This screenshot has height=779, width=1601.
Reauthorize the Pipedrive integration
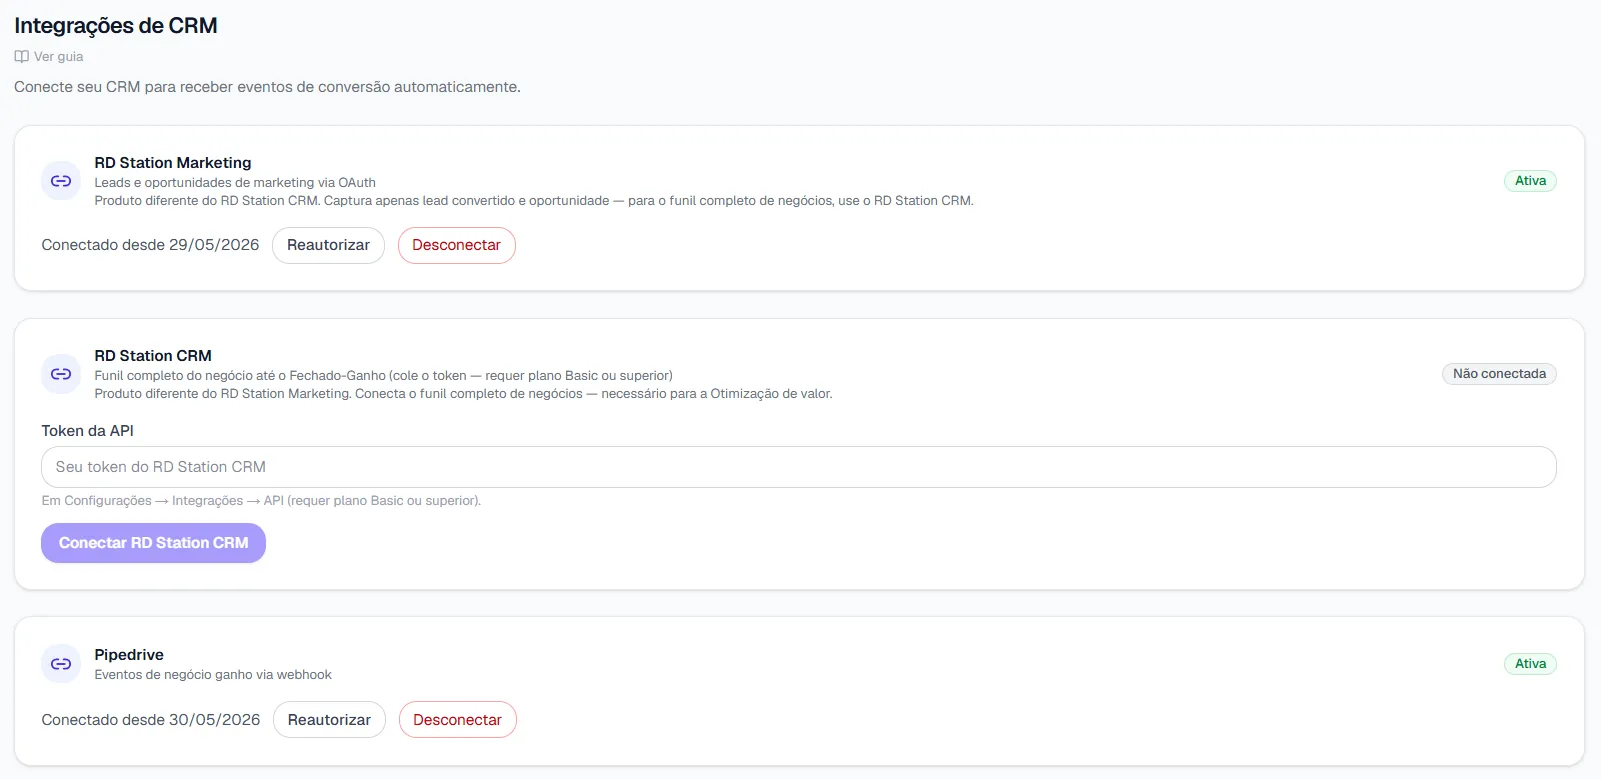point(329,720)
